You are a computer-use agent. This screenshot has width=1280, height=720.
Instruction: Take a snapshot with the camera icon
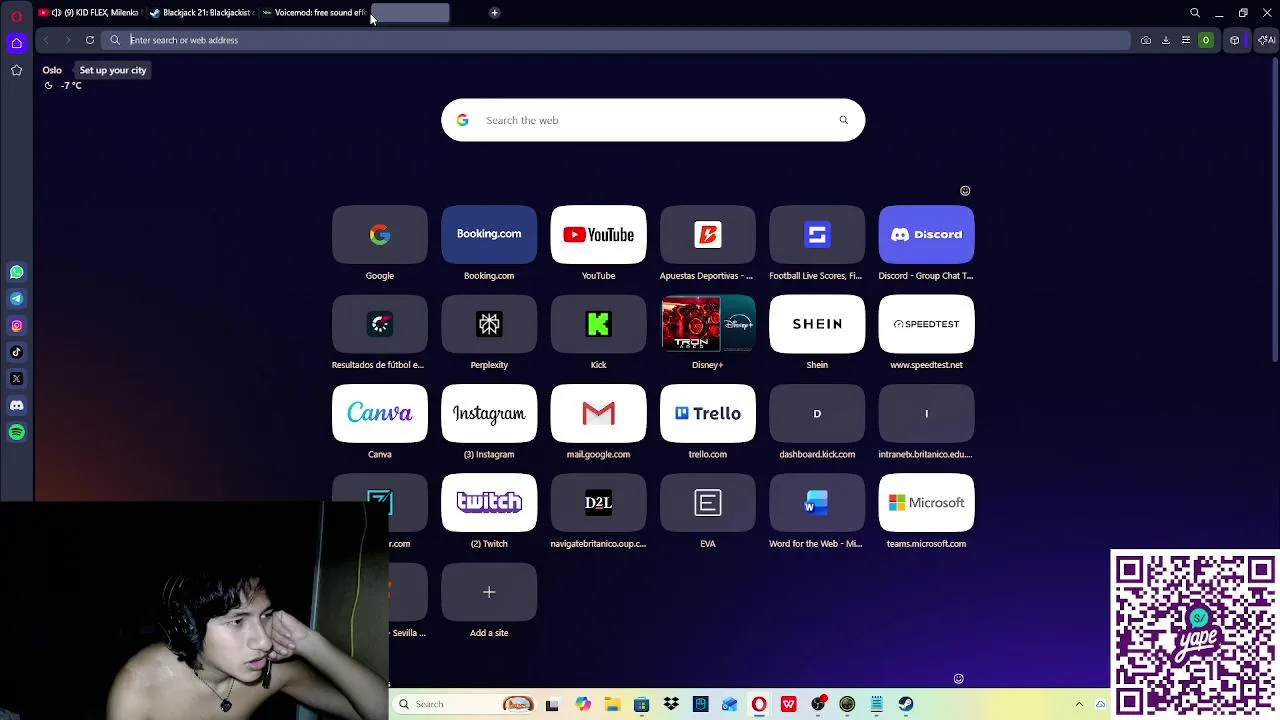[x=1146, y=40]
